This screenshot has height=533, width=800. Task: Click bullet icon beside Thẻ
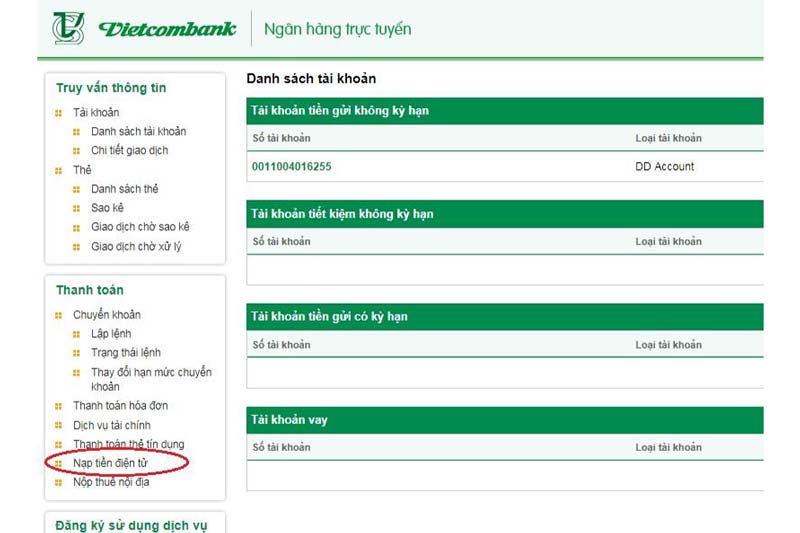point(58,171)
